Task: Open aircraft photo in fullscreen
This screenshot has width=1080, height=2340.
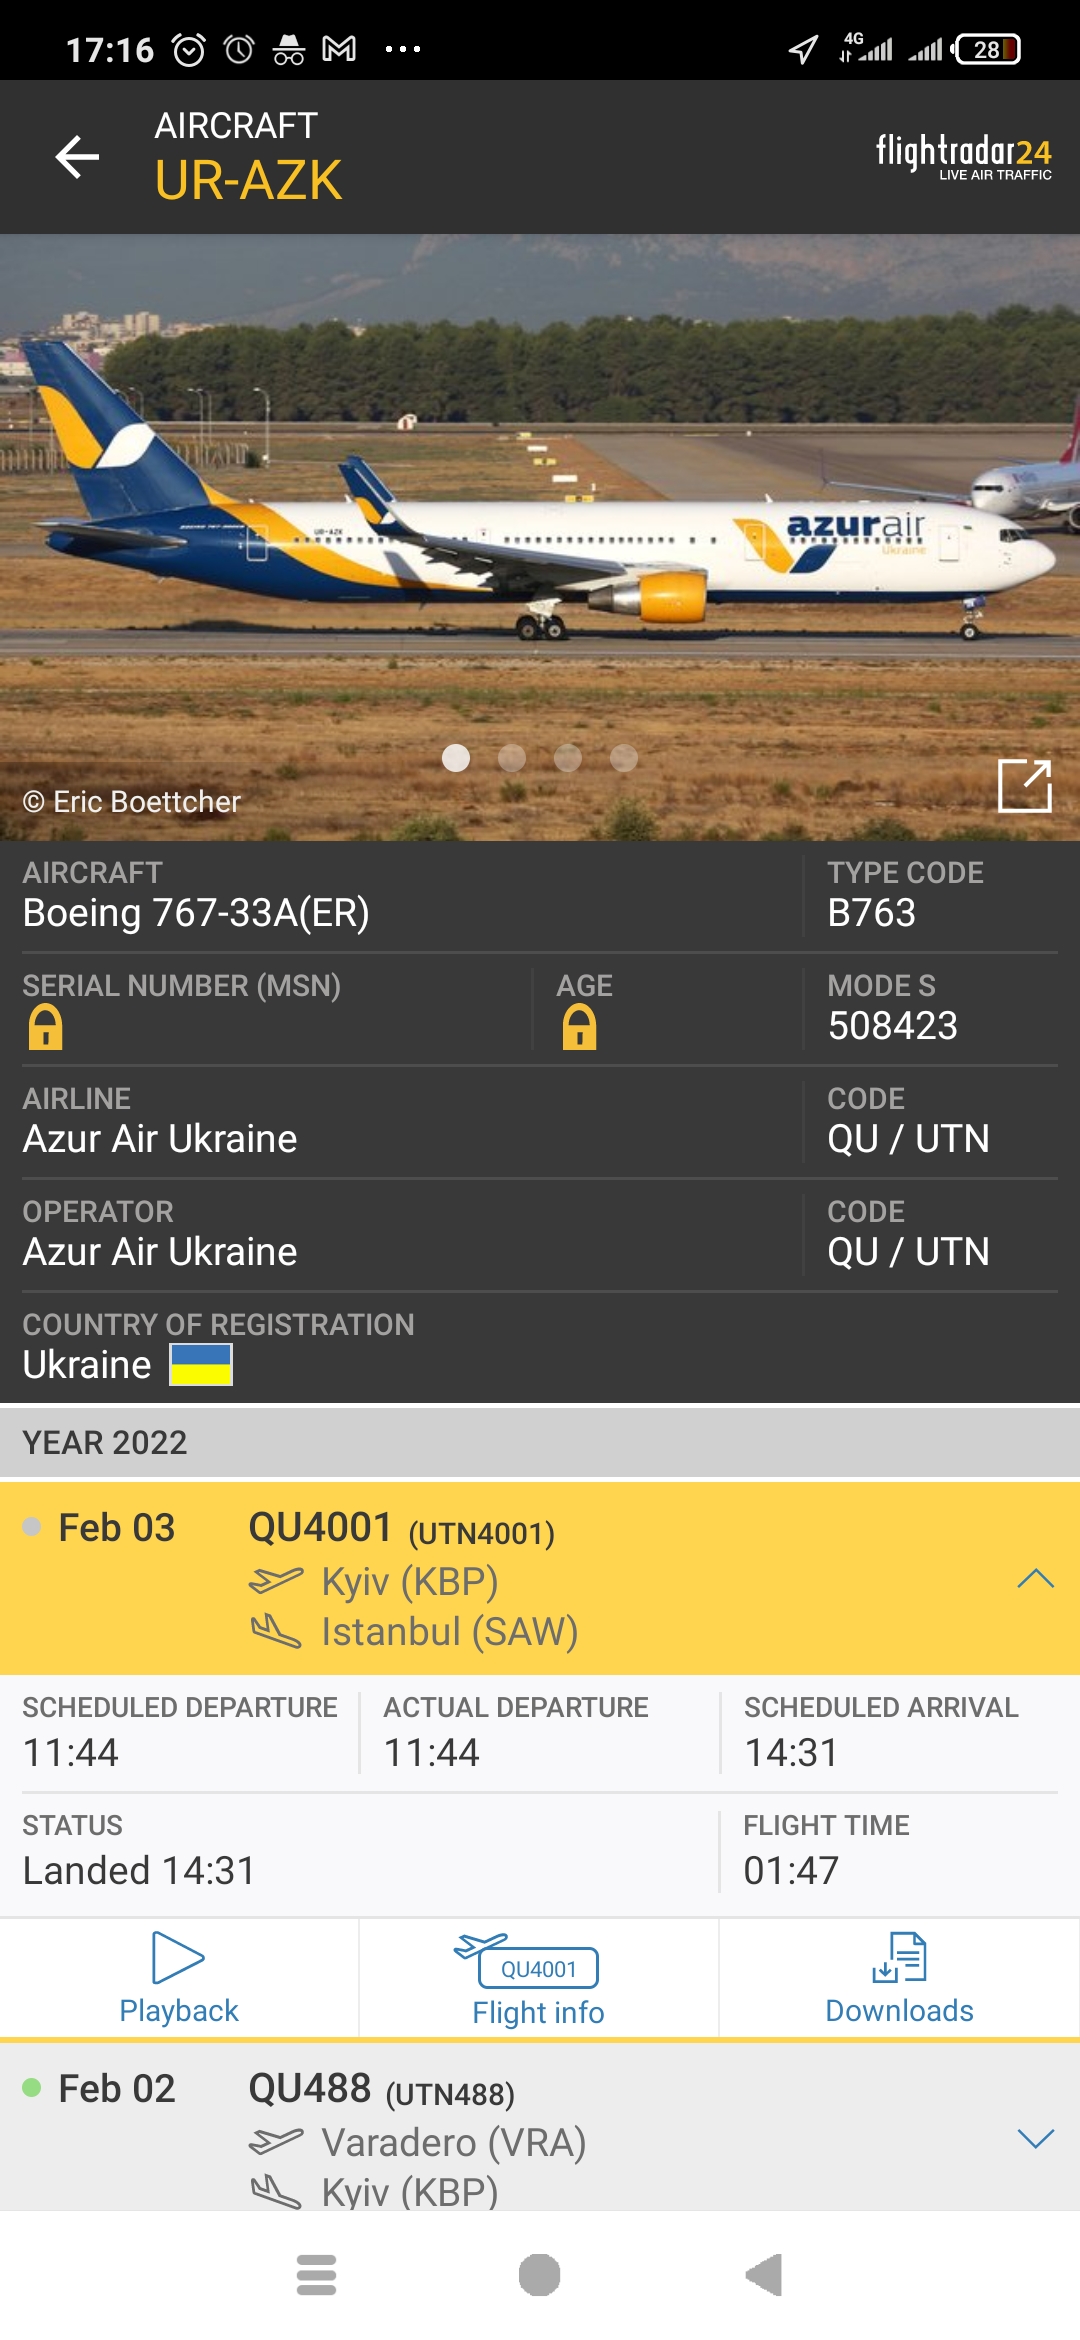Action: 1024,786
